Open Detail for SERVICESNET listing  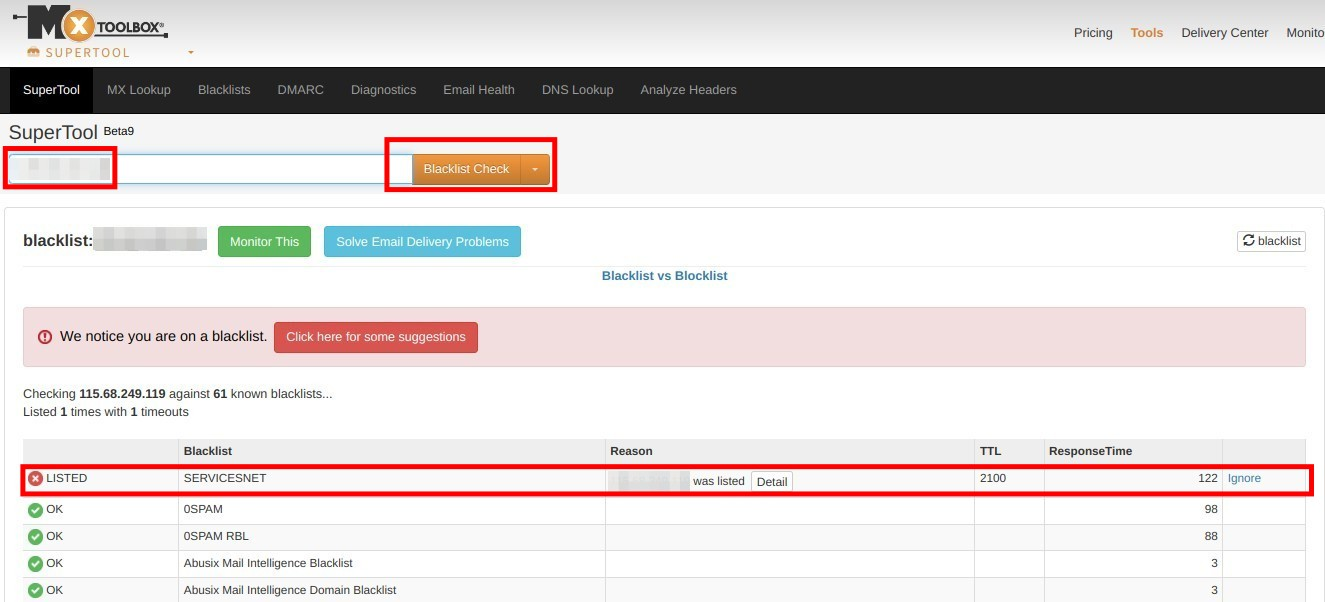[x=772, y=481]
